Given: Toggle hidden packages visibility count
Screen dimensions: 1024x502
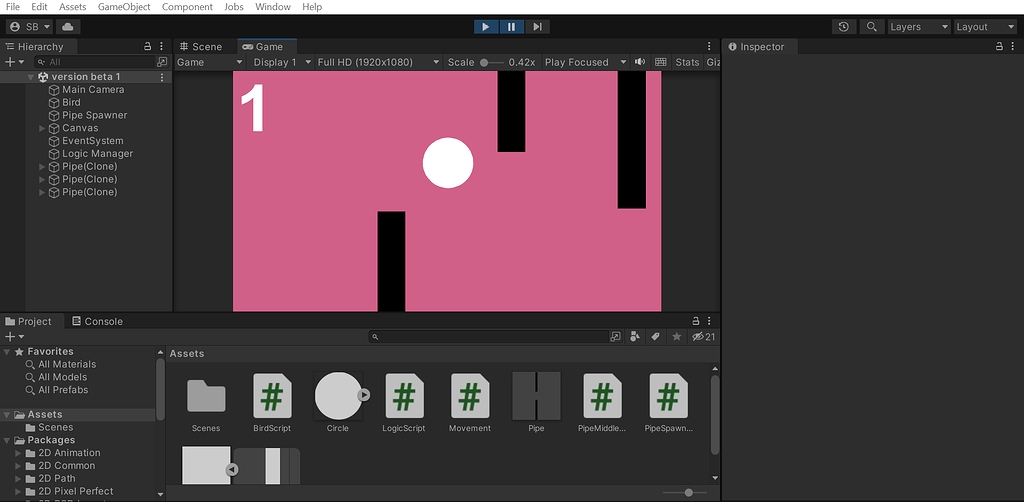Looking at the screenshot, I should (704, 337).
